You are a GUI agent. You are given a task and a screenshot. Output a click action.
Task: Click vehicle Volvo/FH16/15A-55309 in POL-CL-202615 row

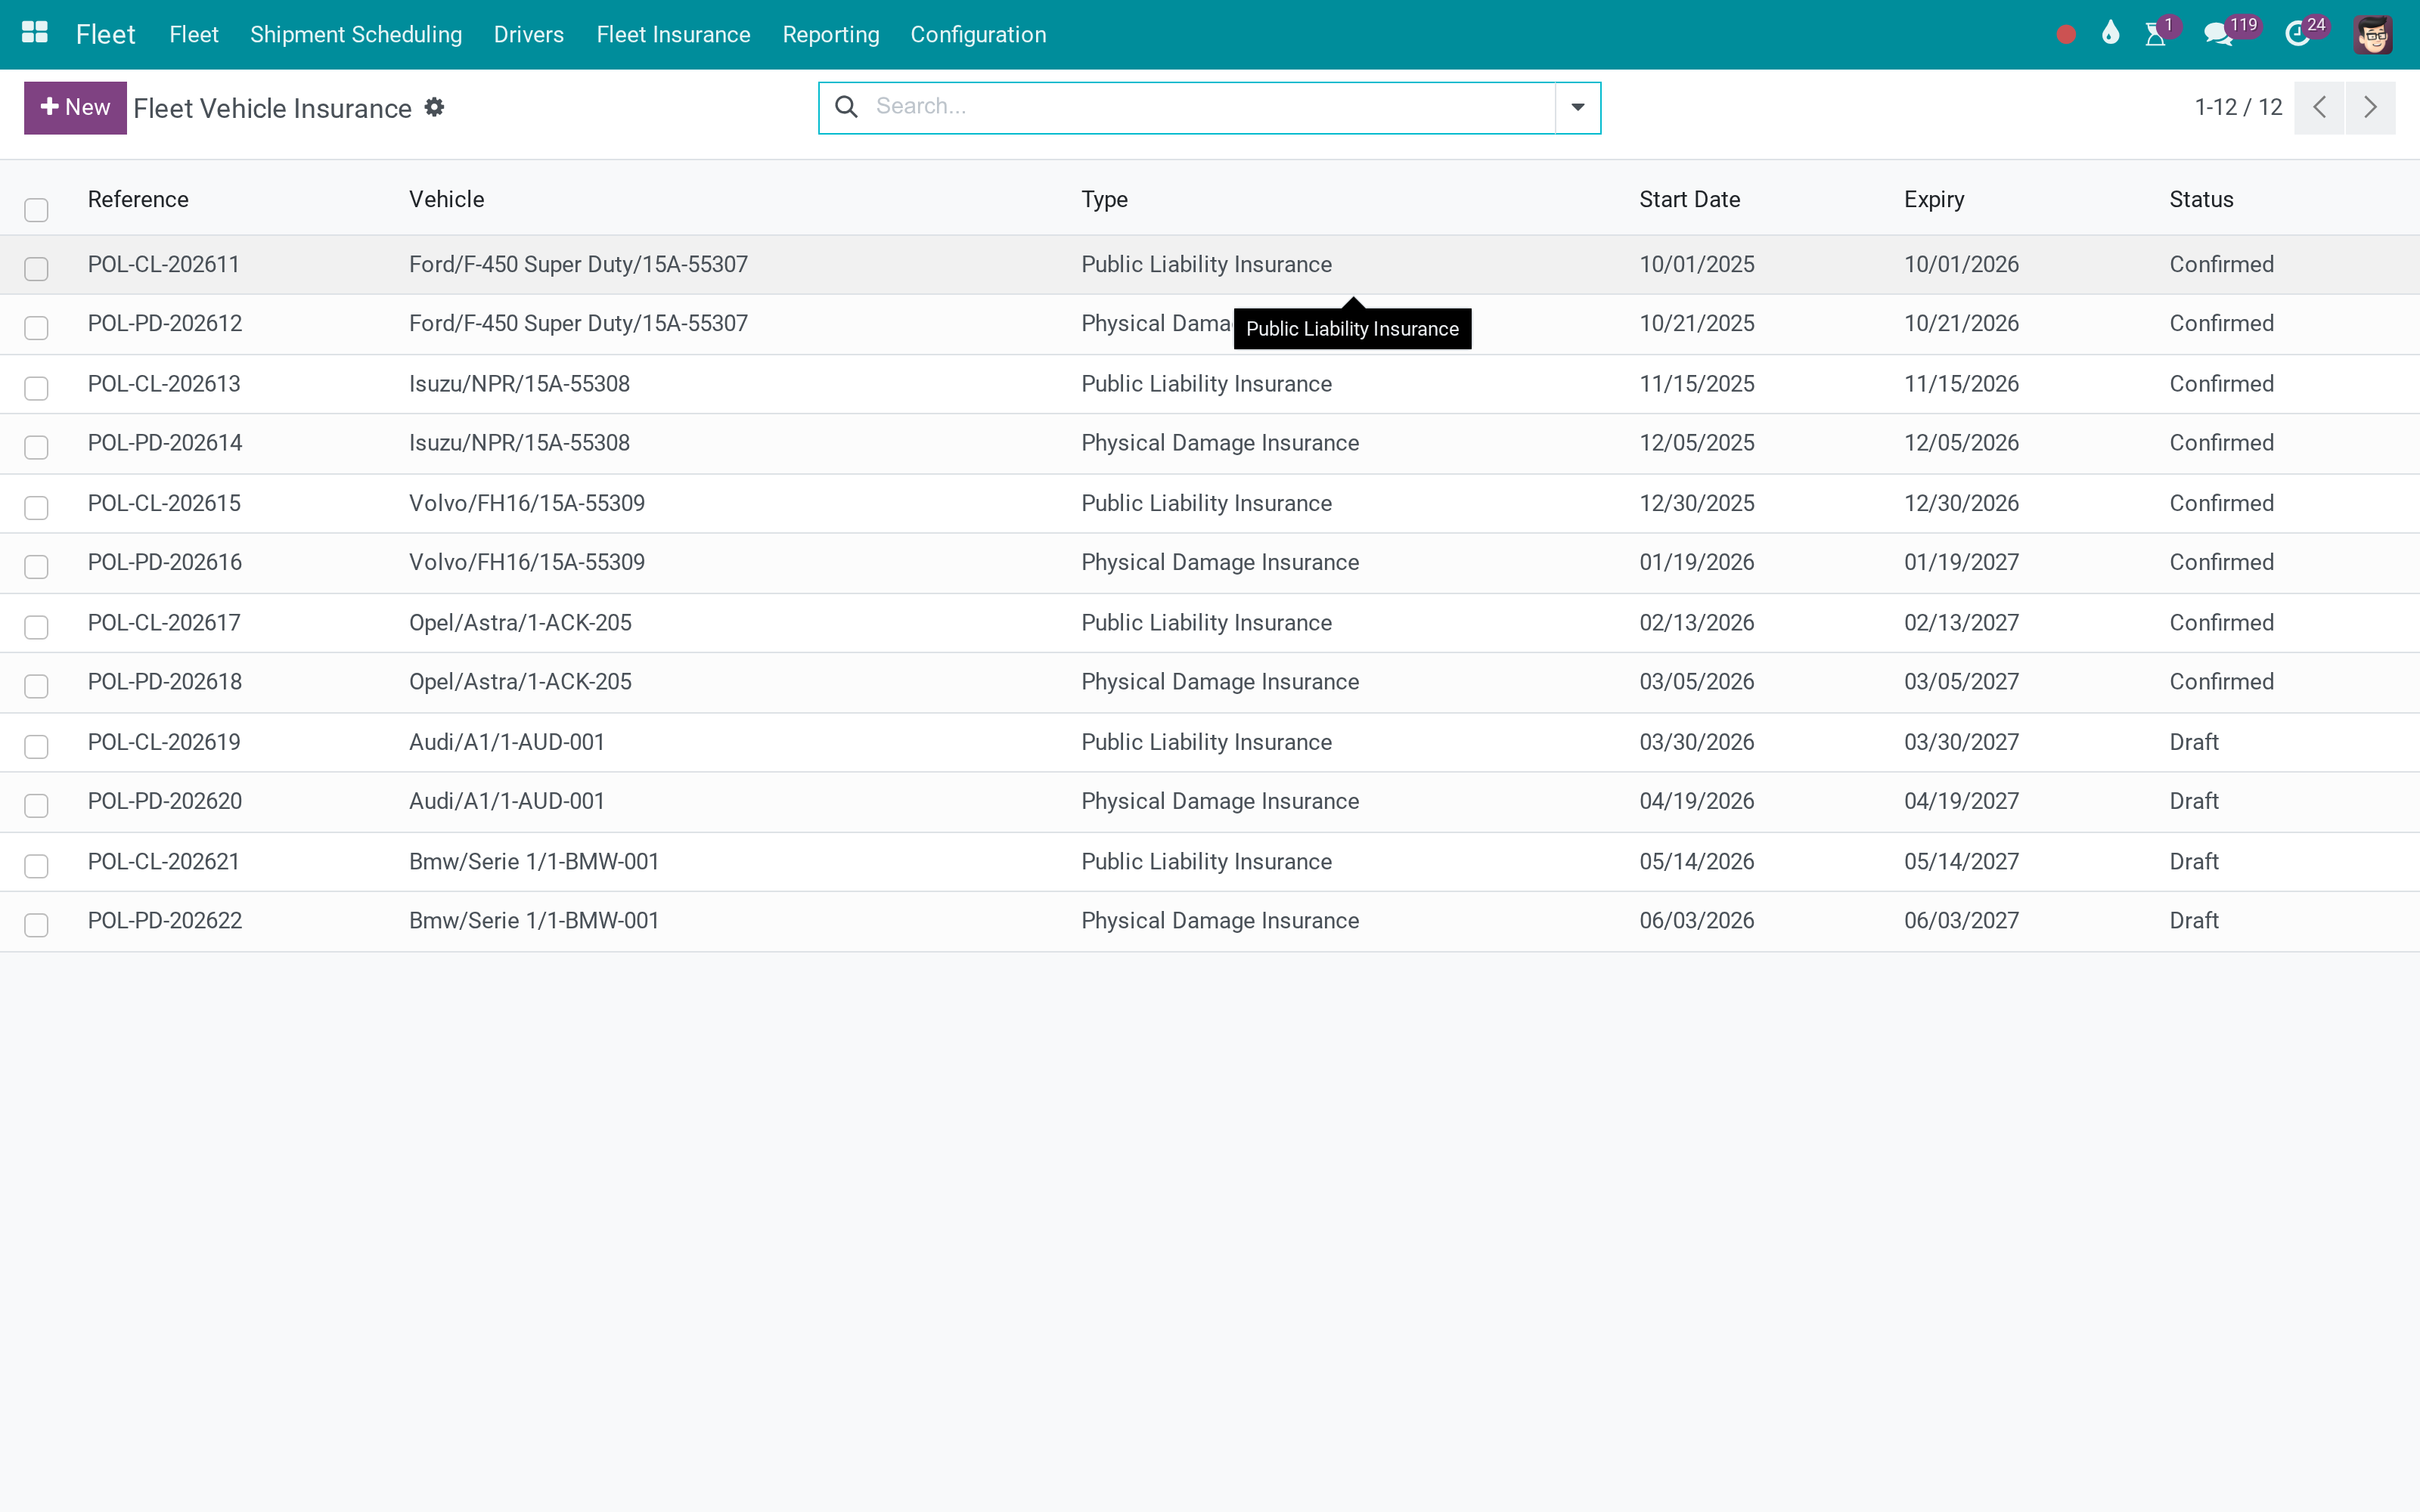527,503
